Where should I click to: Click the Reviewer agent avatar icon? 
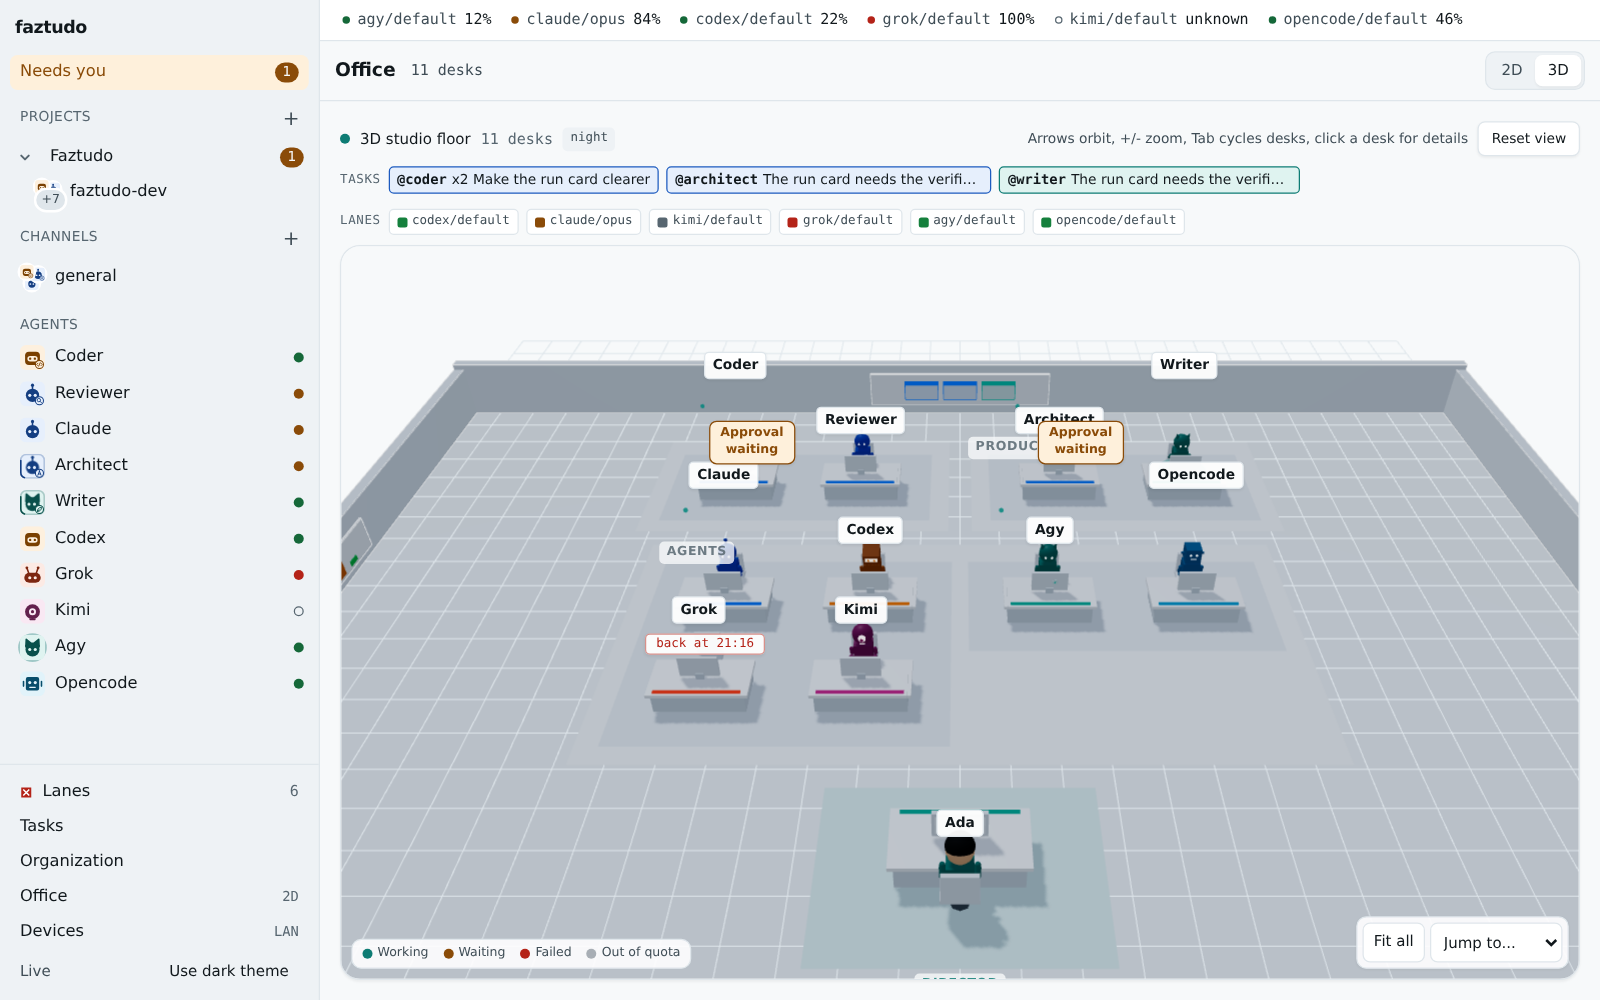coord(33,394)
